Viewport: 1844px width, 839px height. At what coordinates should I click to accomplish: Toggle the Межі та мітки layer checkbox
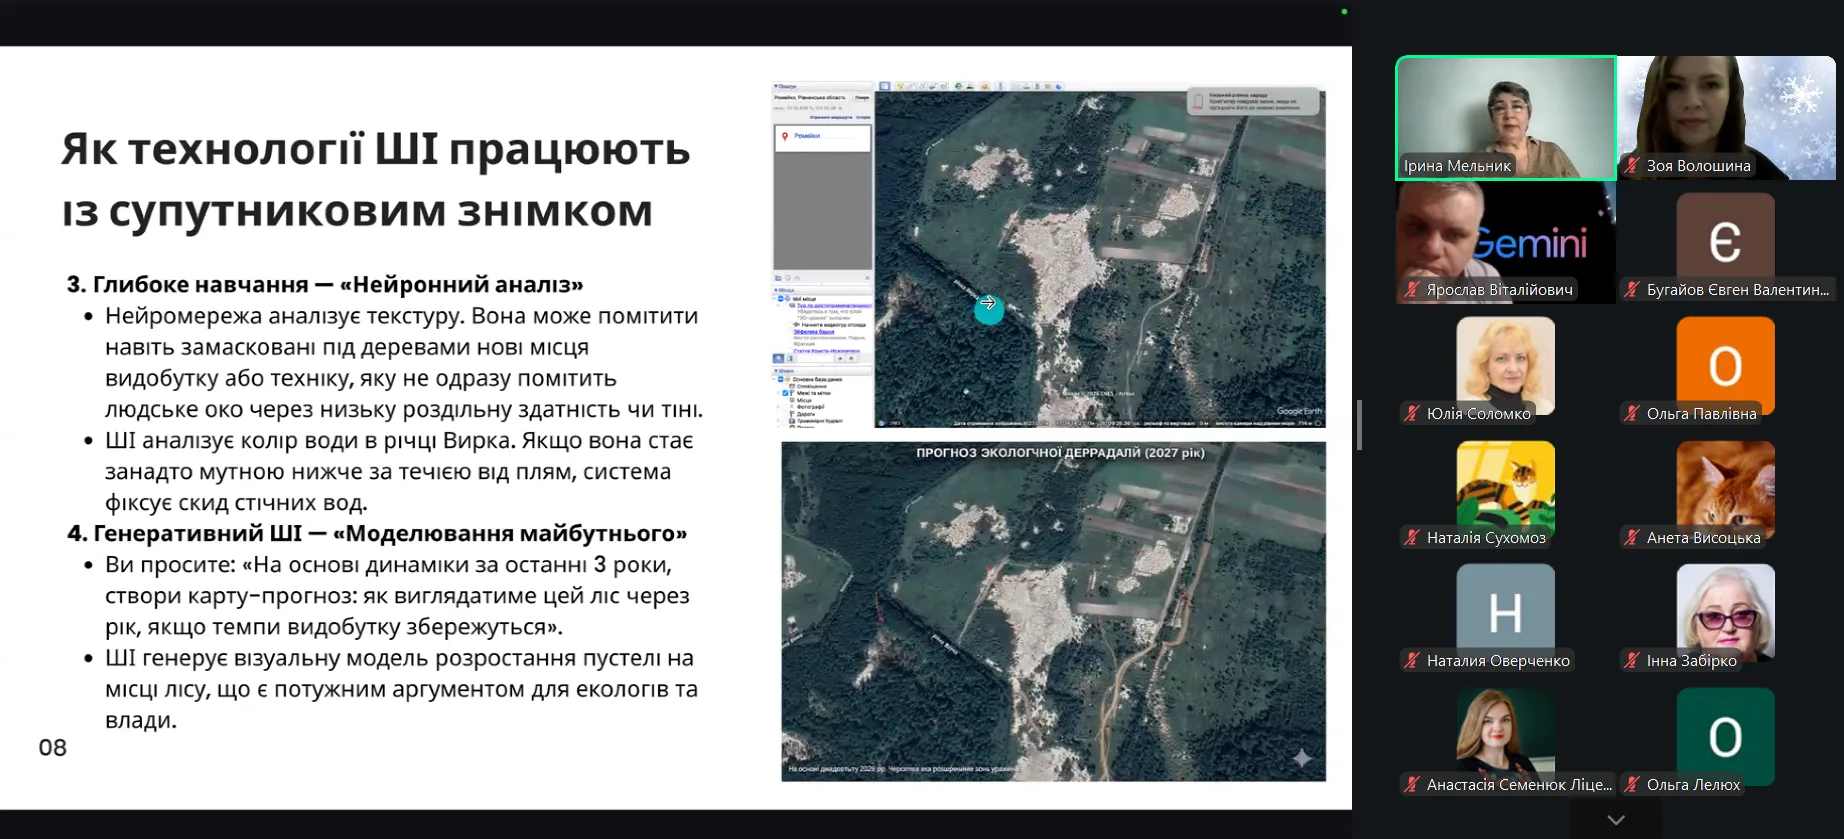point(785,393)
